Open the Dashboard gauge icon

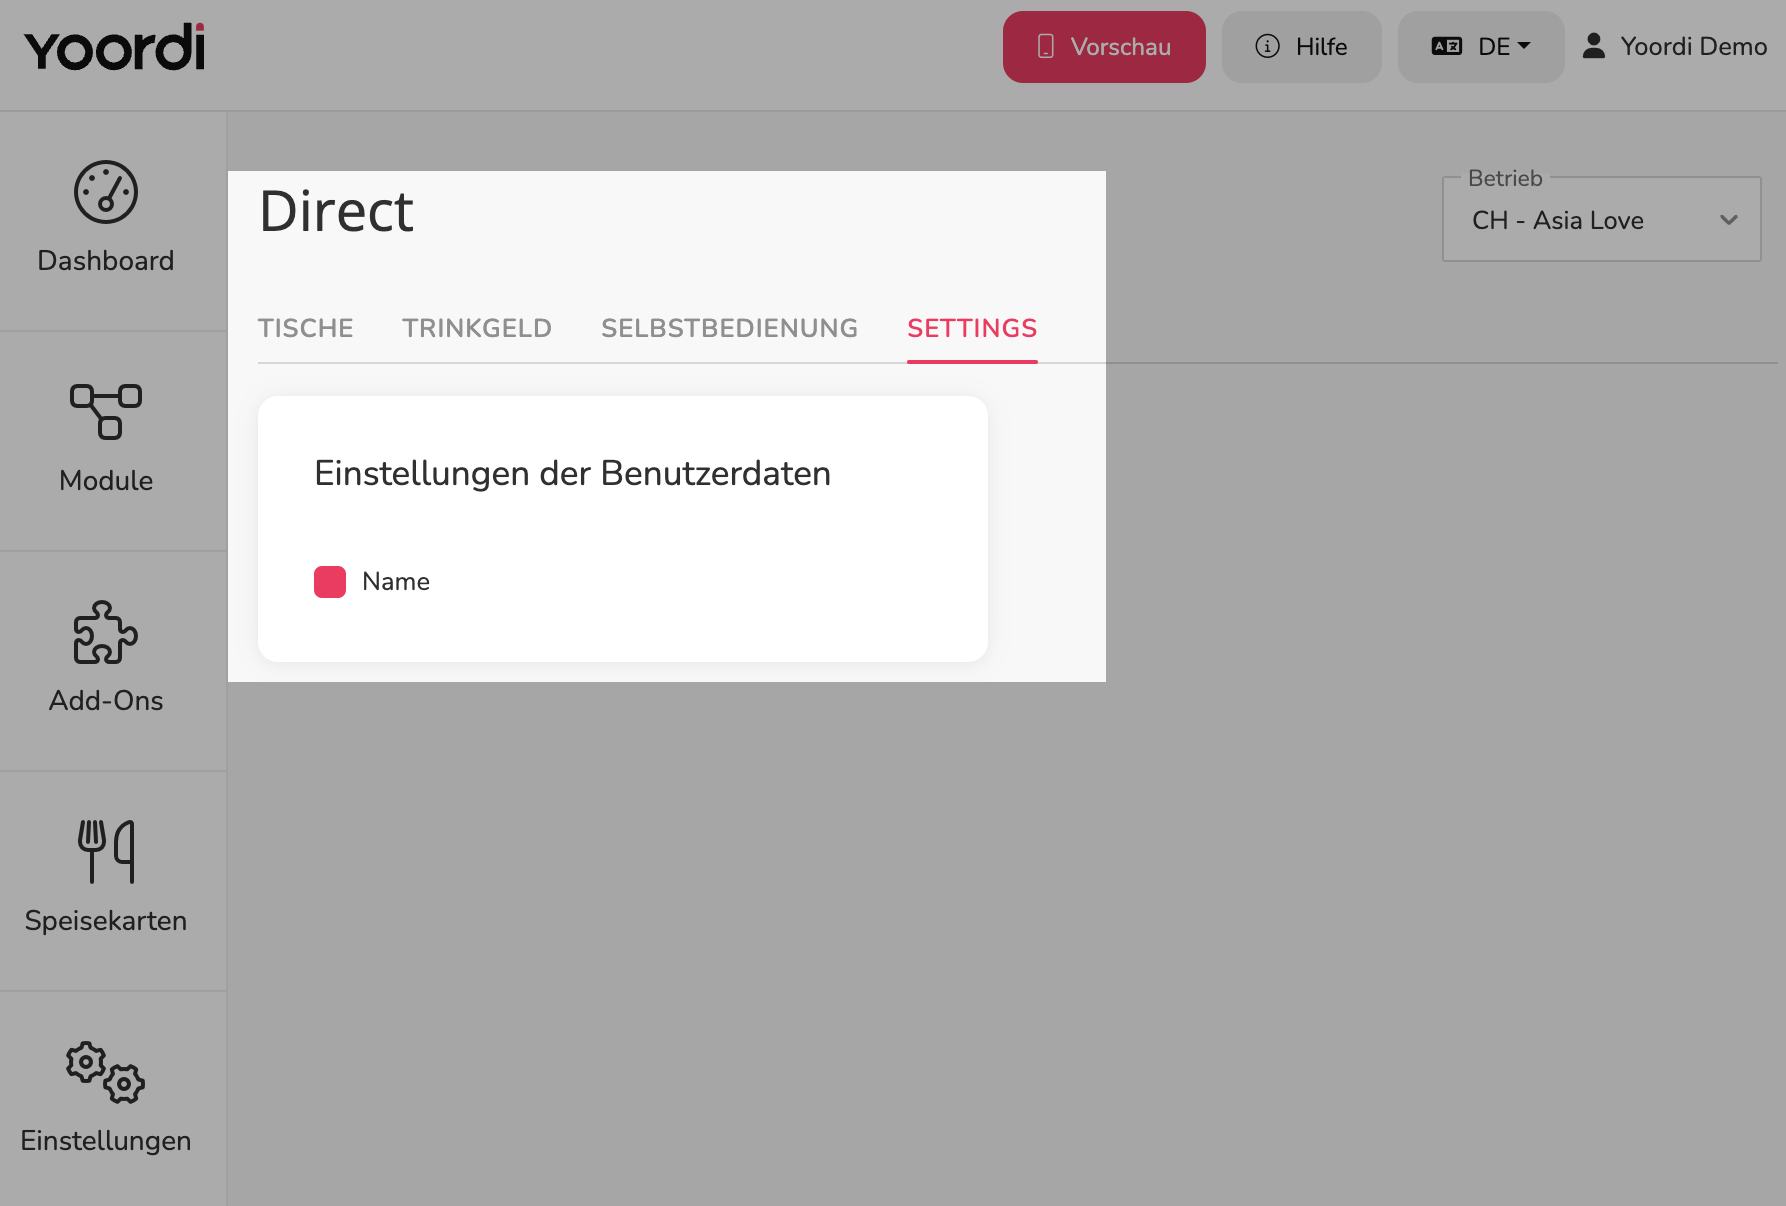[106, 192]
